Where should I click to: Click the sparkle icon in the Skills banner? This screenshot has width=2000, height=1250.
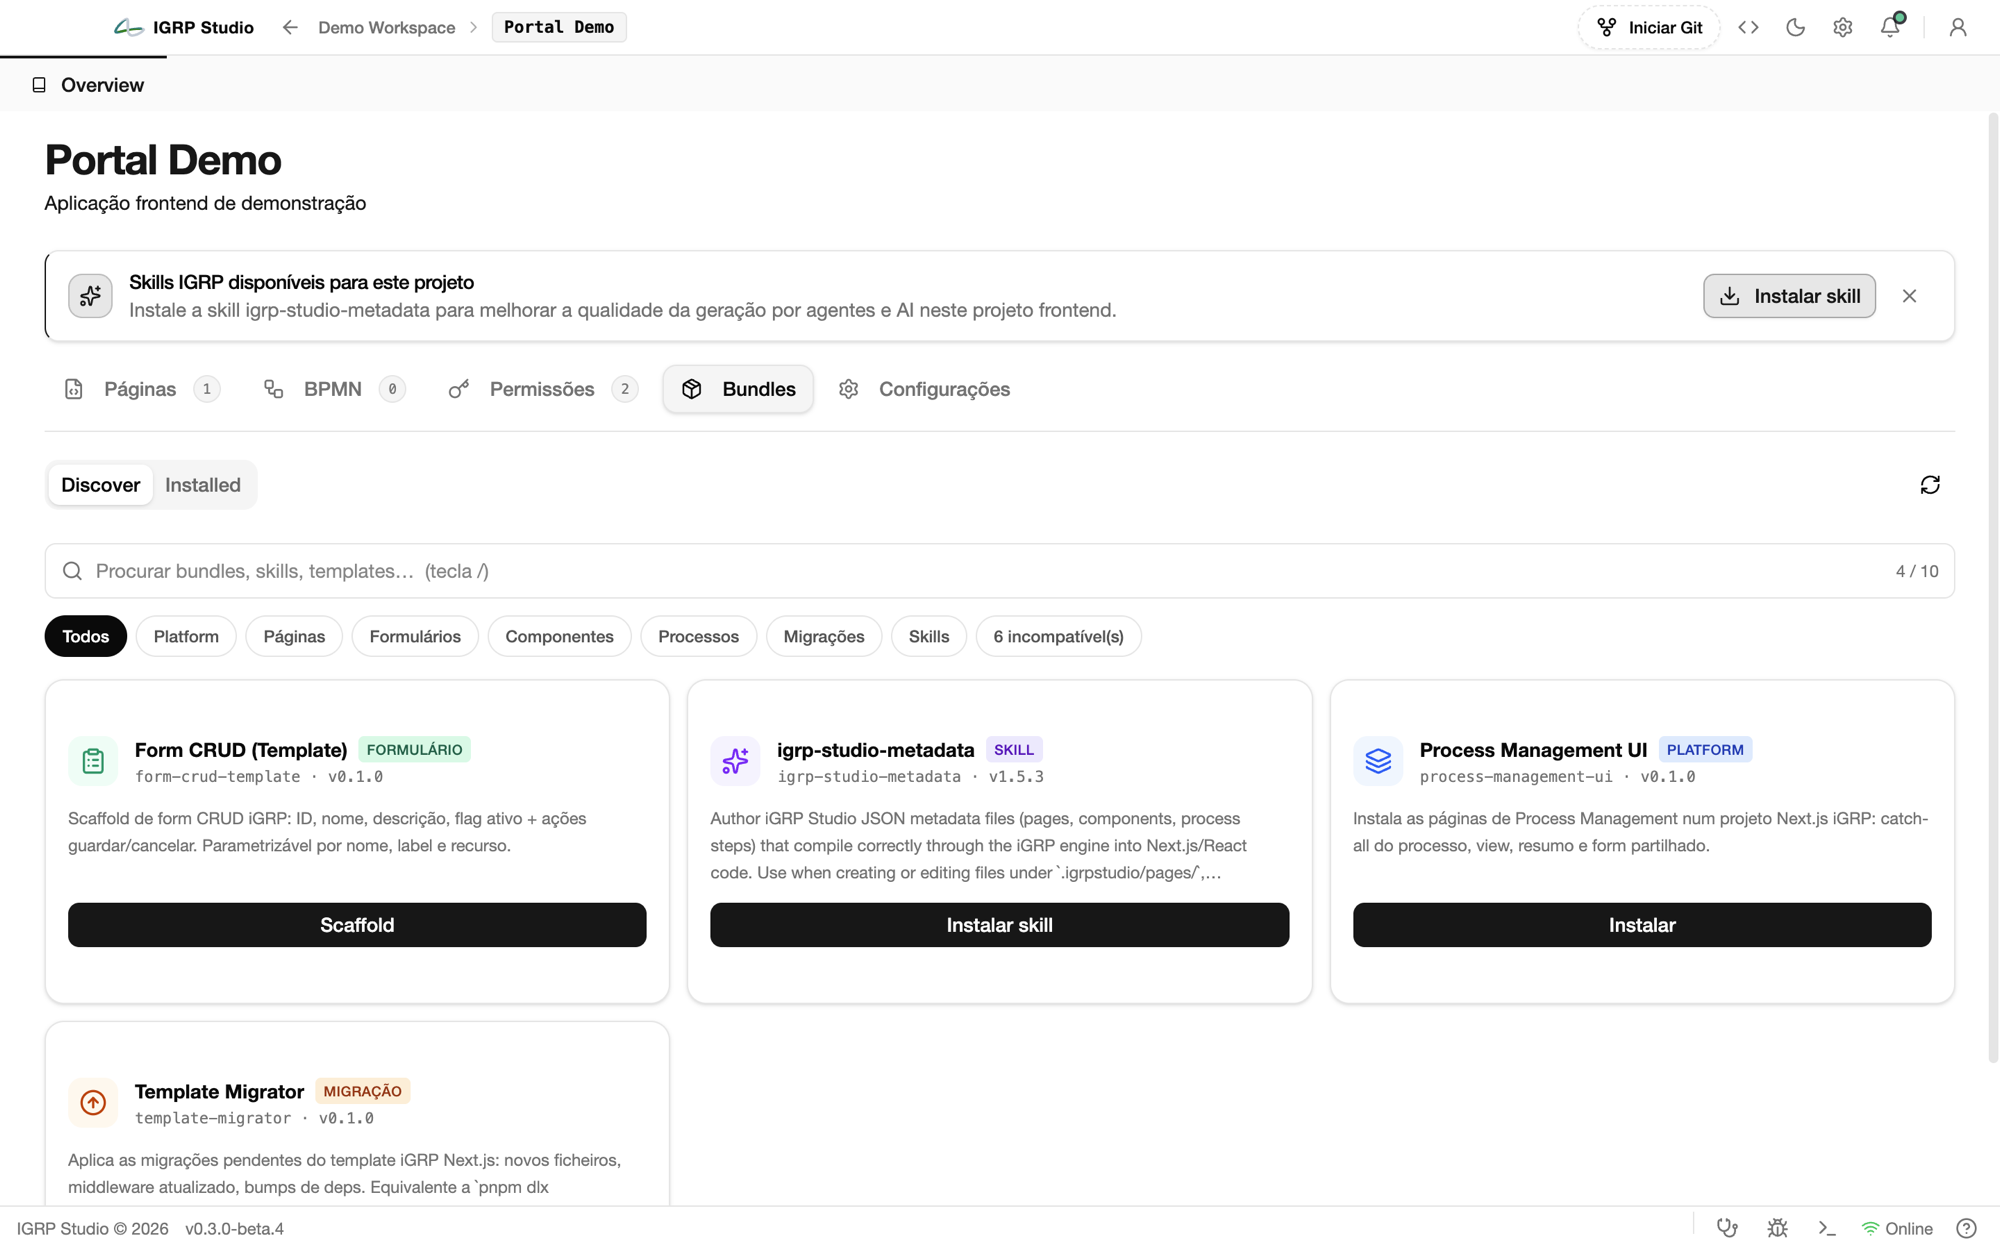pyautogui.click(x=90, y=296)
